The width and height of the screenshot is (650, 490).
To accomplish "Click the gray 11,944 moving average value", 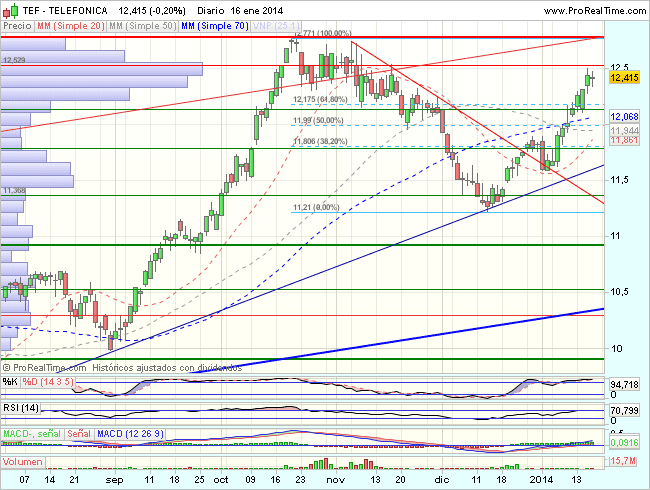I will pos(624,131).
